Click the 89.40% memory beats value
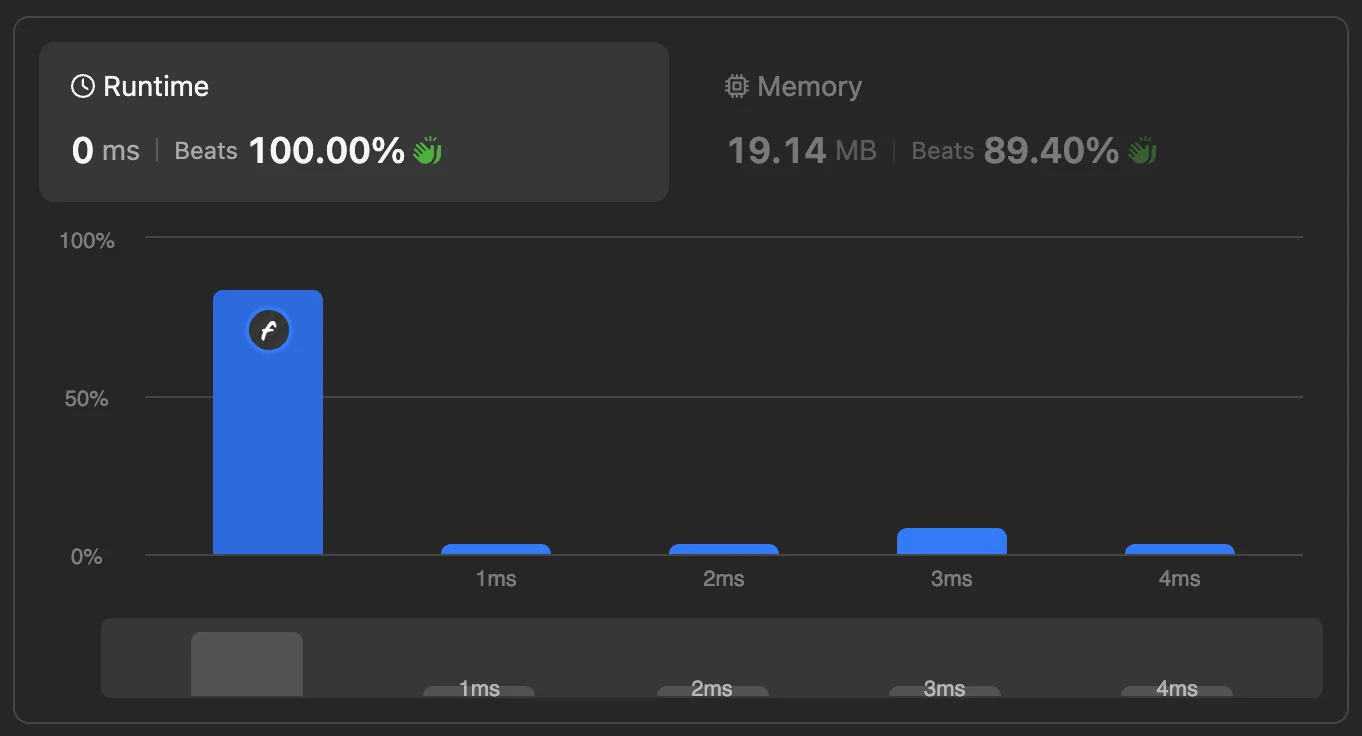 point(1051,151)
